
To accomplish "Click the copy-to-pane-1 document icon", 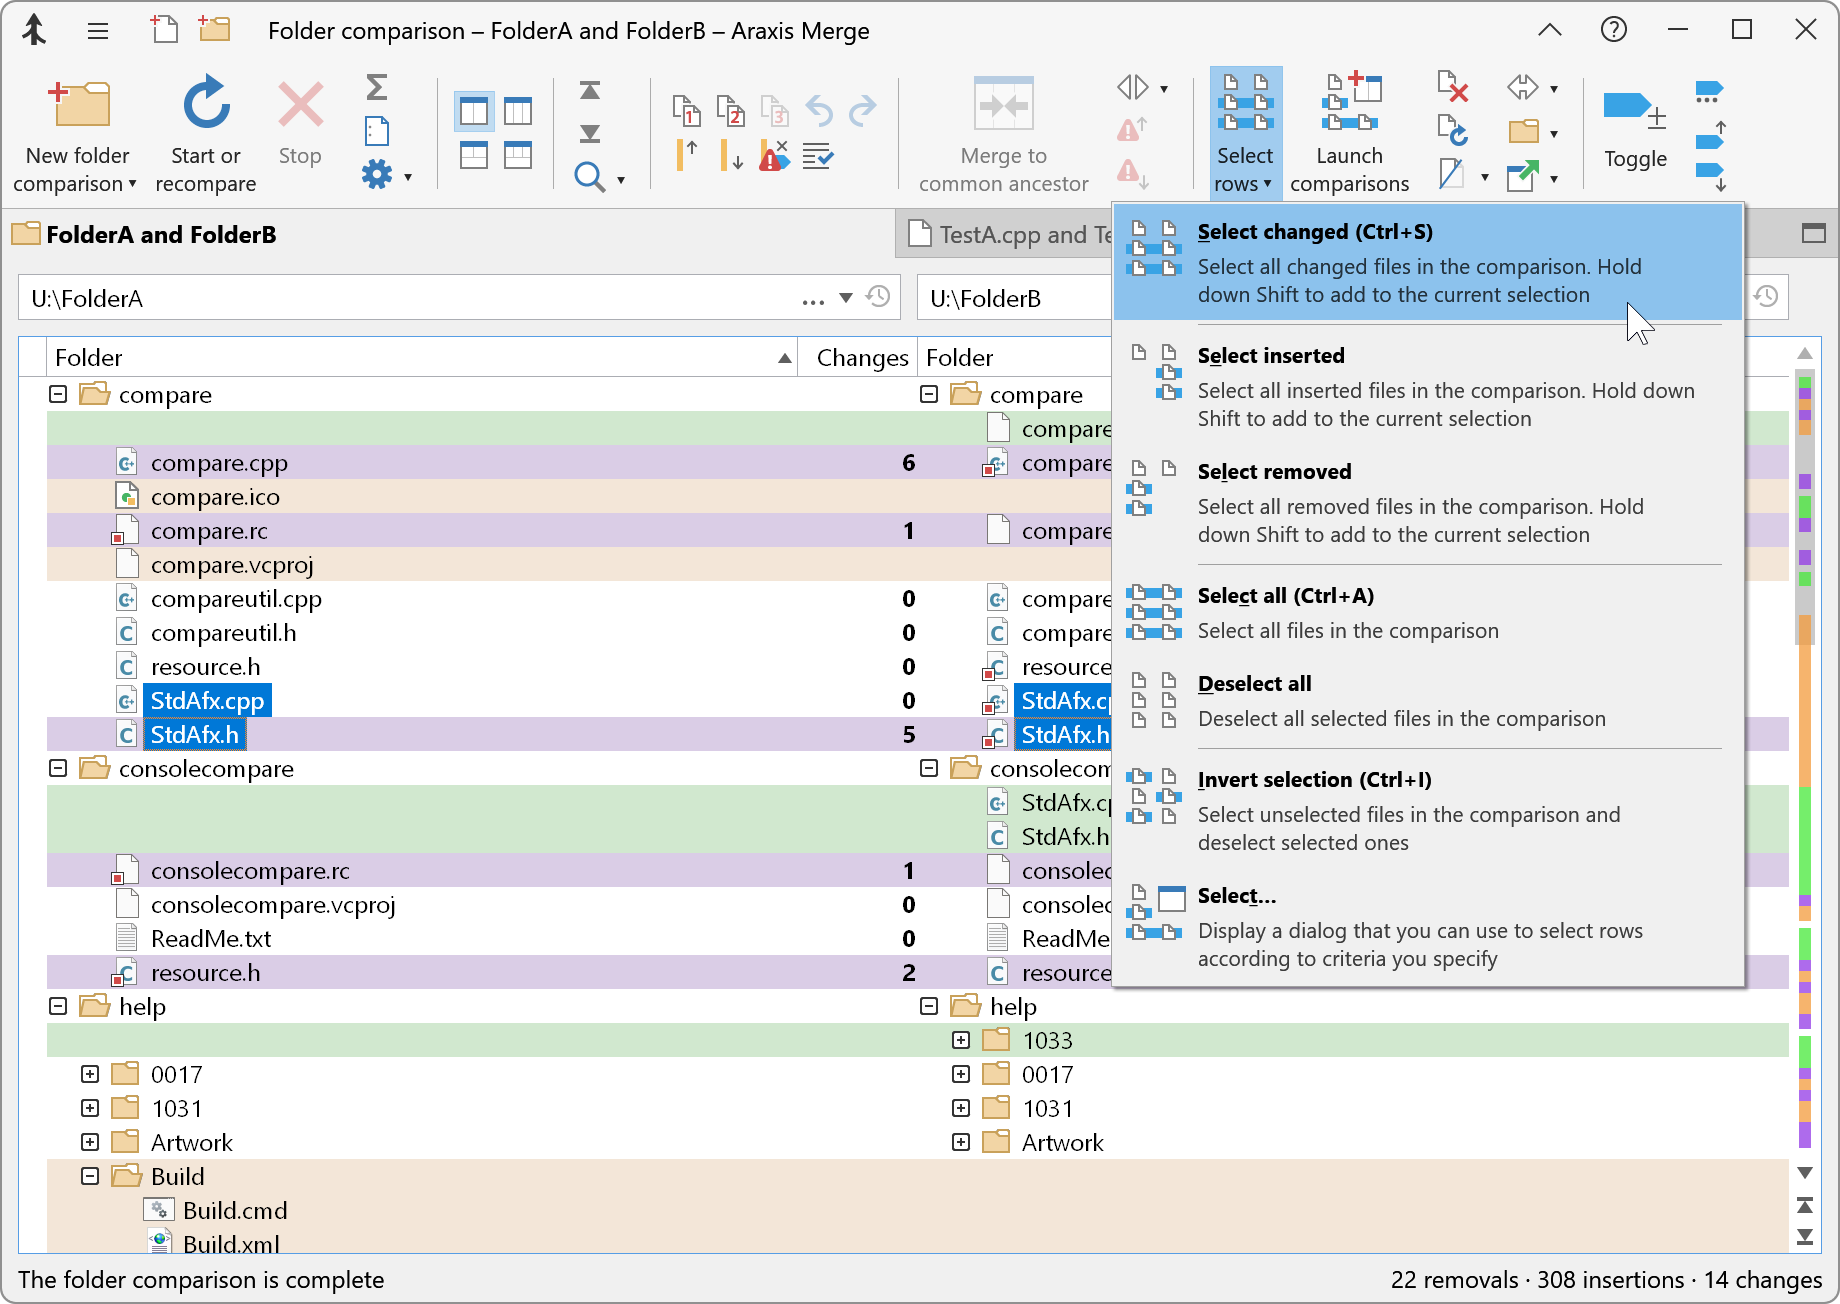I will [x=687, y=112].
